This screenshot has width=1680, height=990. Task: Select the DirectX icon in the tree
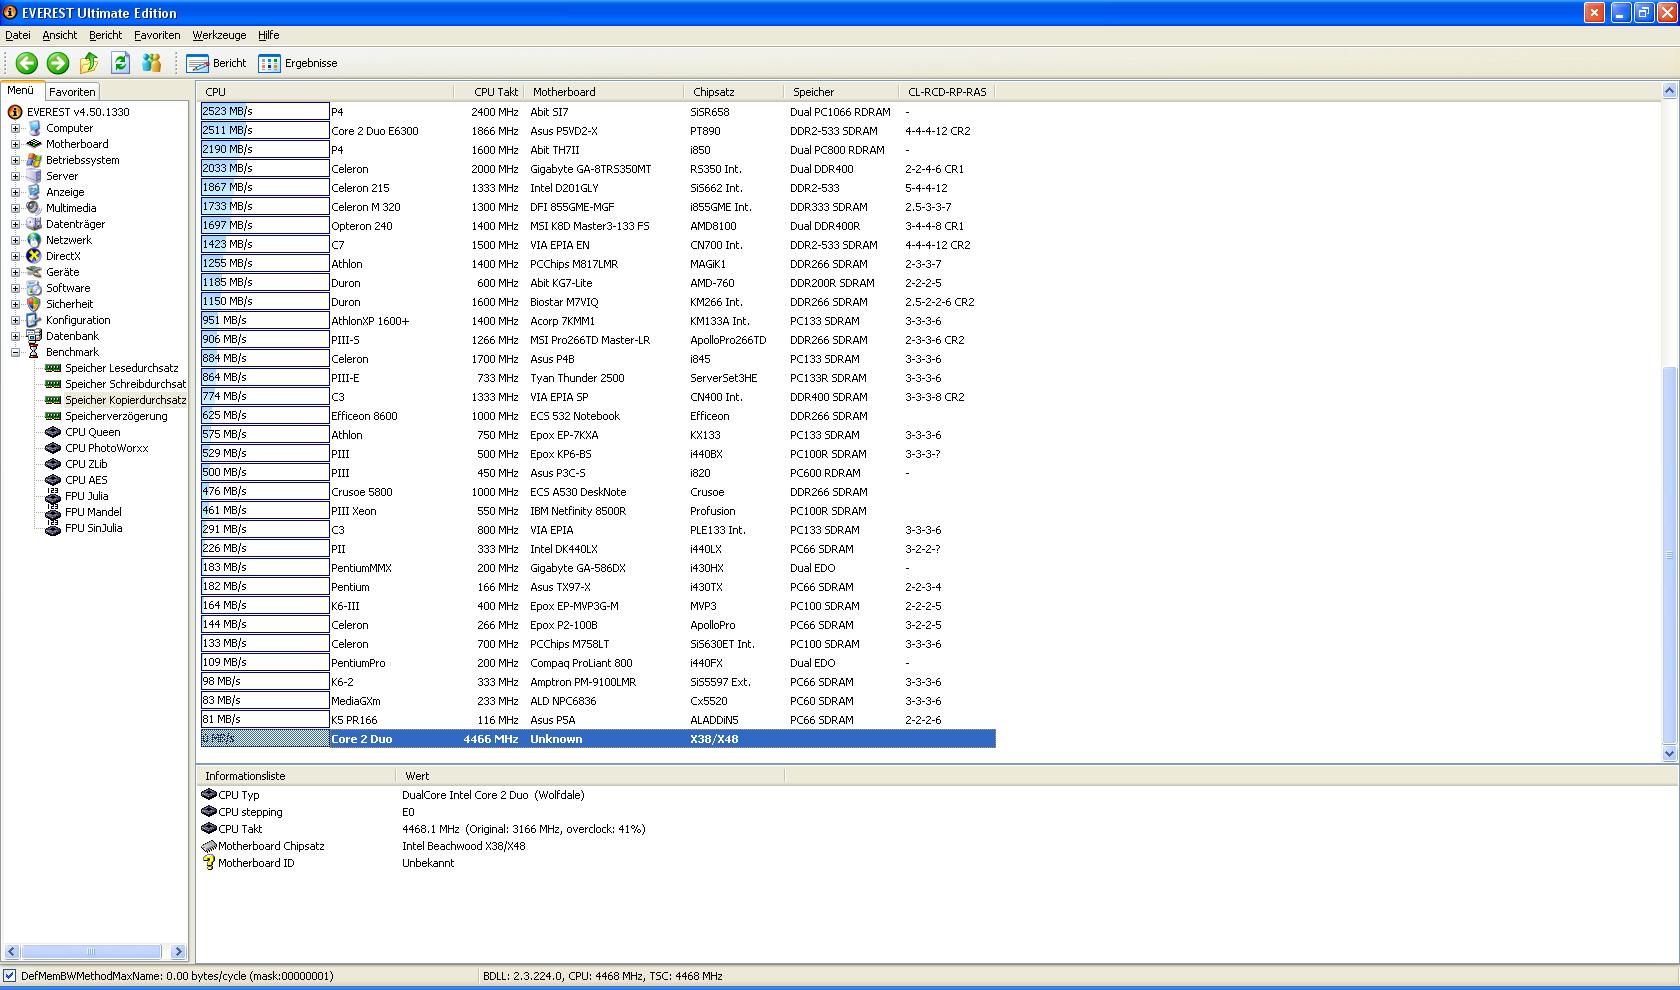coord(34,256)
